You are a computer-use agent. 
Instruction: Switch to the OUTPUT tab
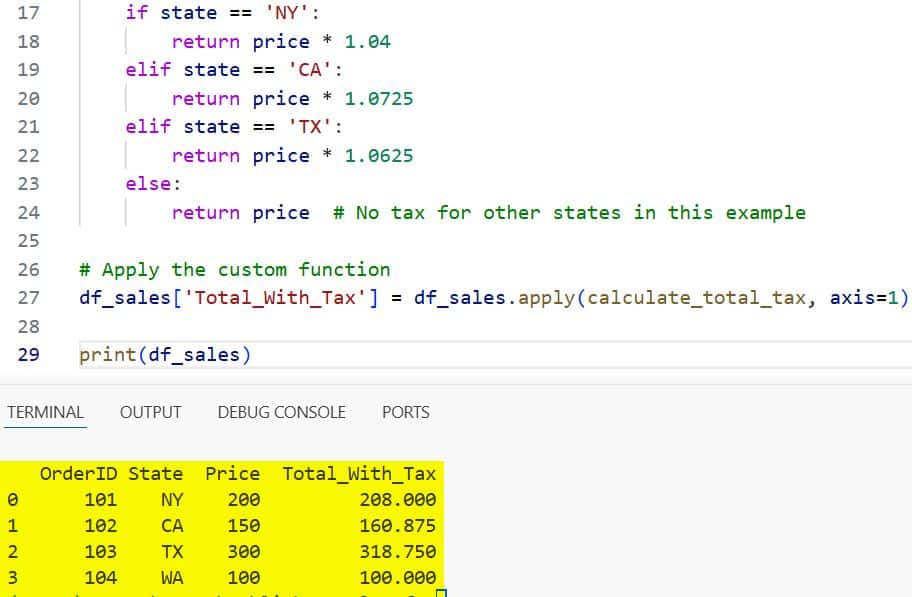click(150, 411)
